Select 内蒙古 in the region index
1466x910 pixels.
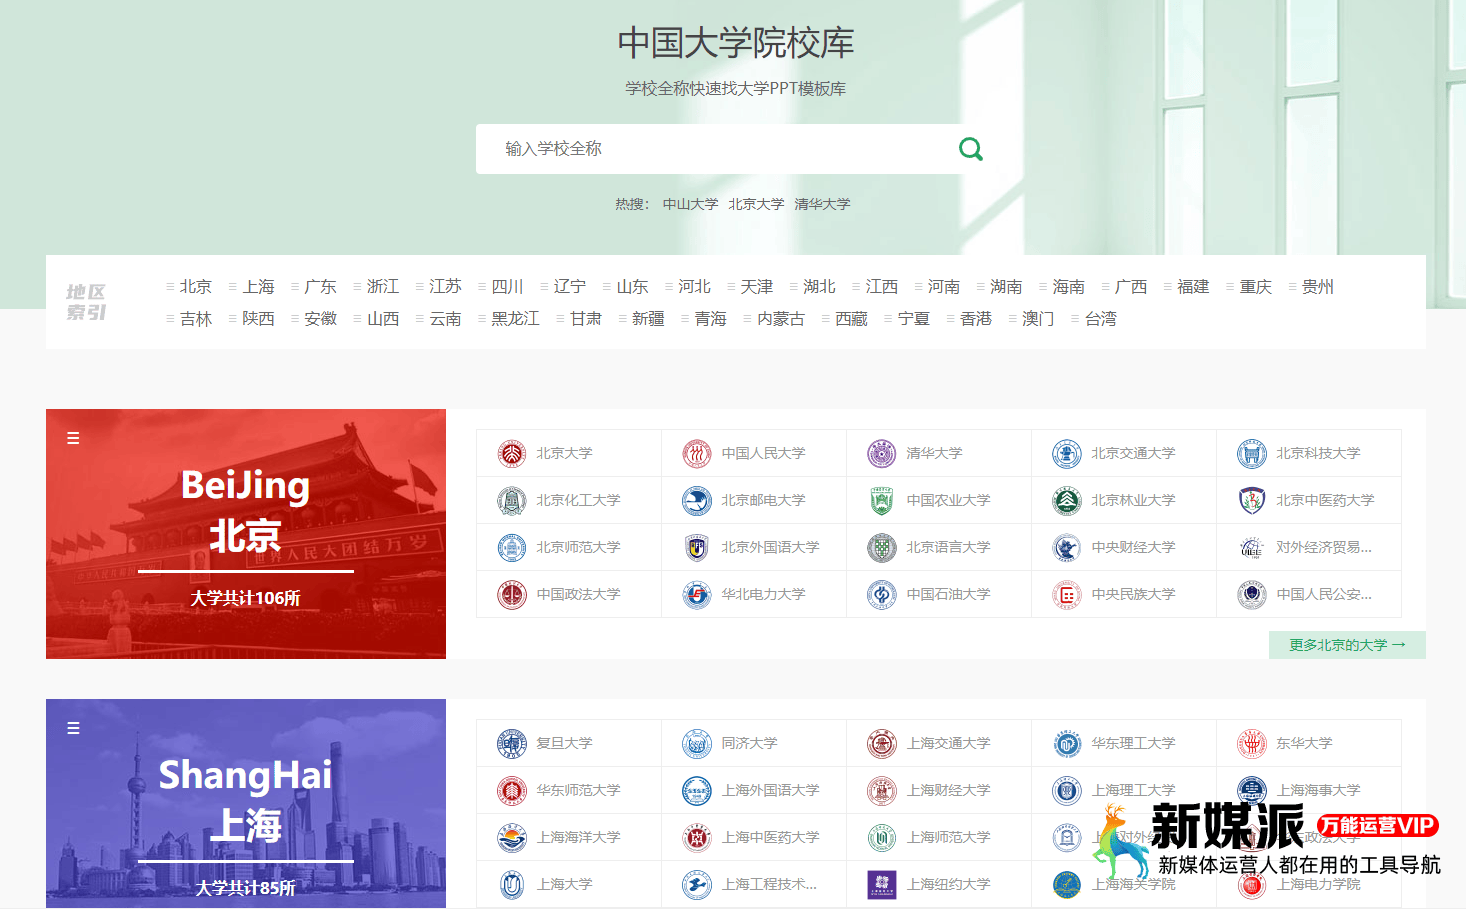780,319
